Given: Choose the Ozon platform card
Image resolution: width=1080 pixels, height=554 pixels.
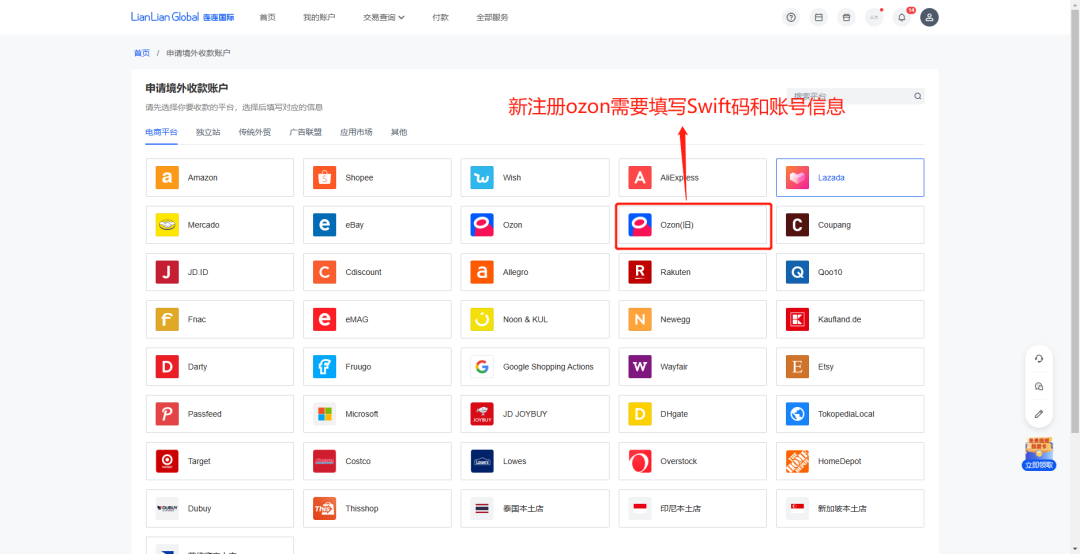Looking at the screenshot, I should coord(535,225).
